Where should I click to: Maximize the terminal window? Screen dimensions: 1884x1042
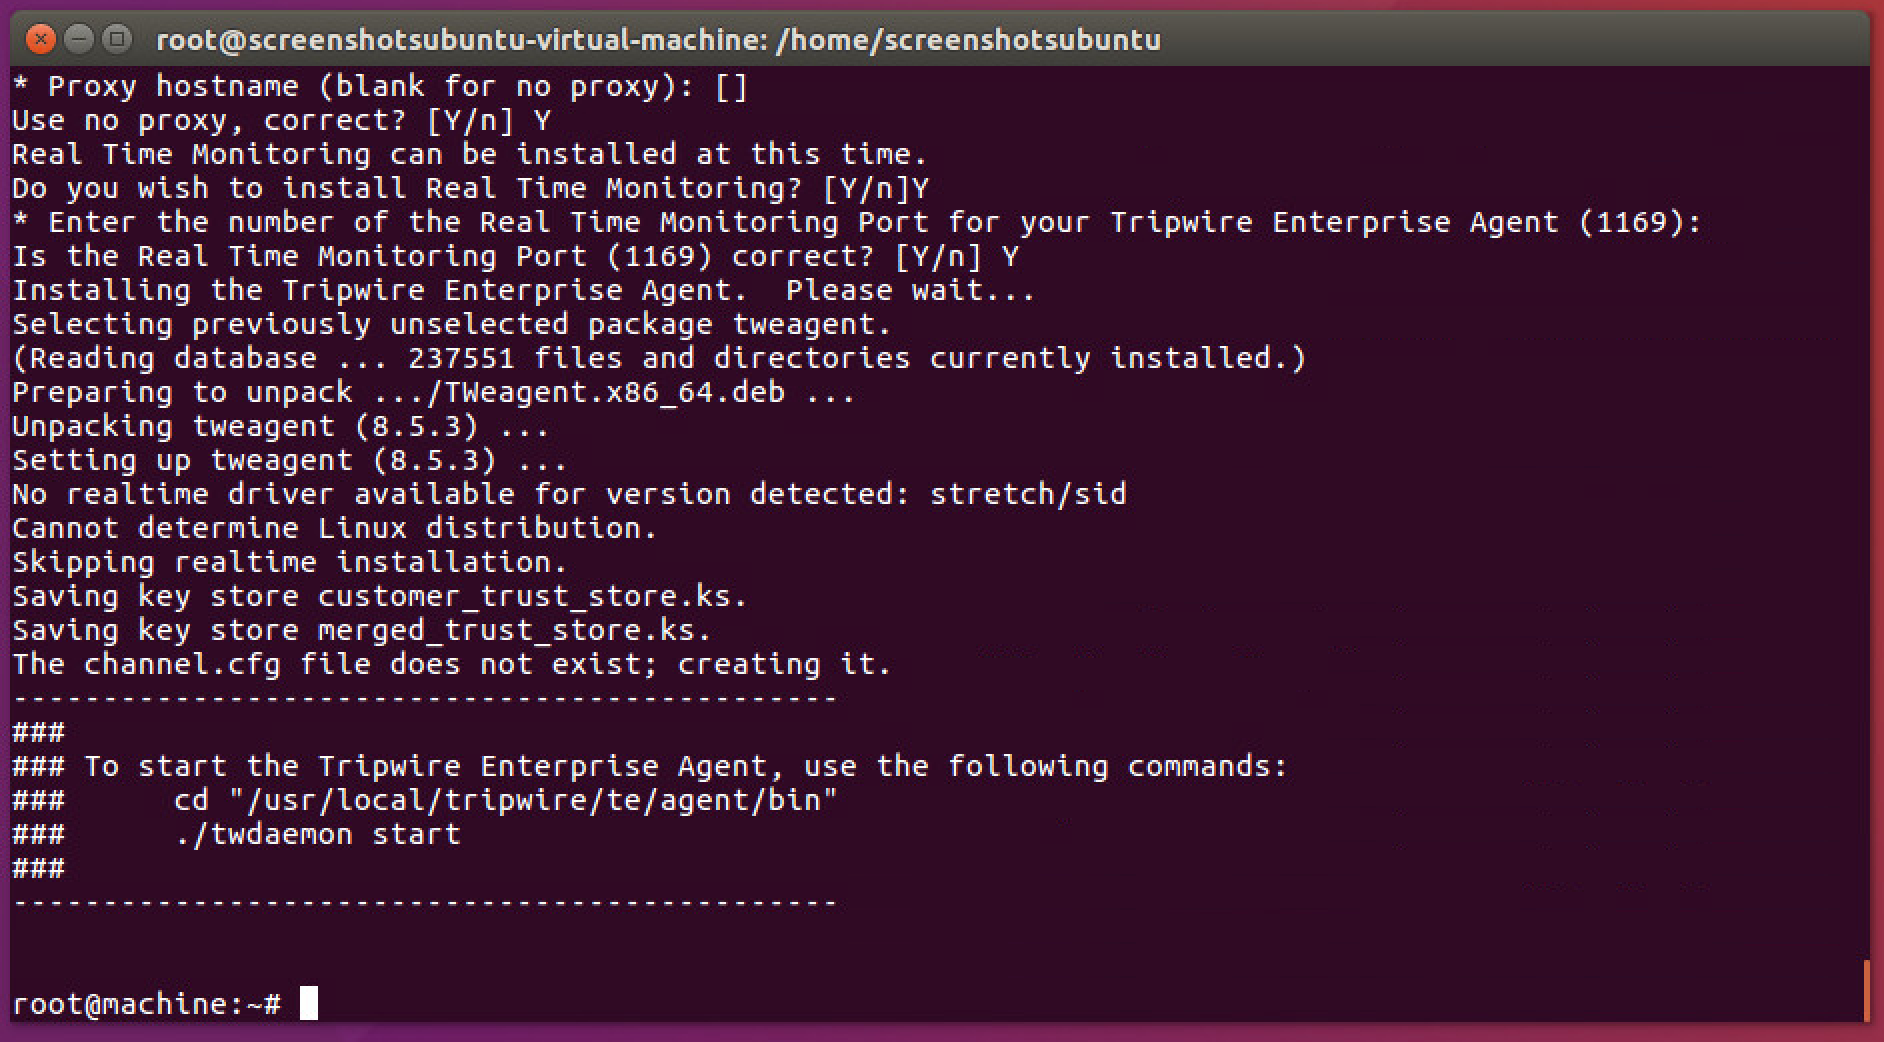coord(118,40)
